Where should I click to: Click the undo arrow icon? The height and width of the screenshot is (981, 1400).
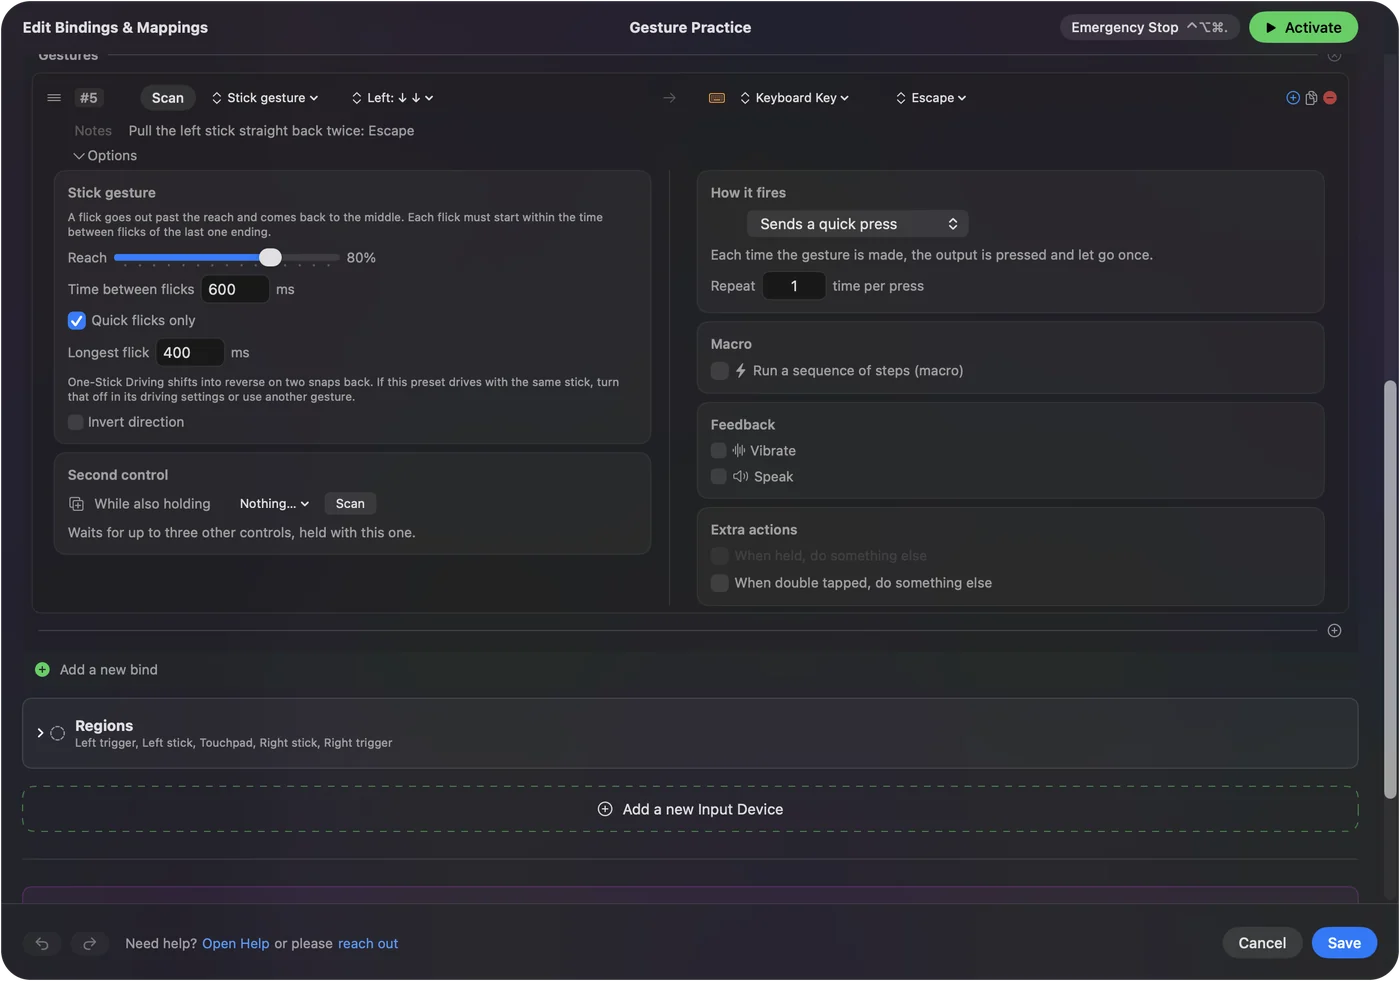[42, 943]
